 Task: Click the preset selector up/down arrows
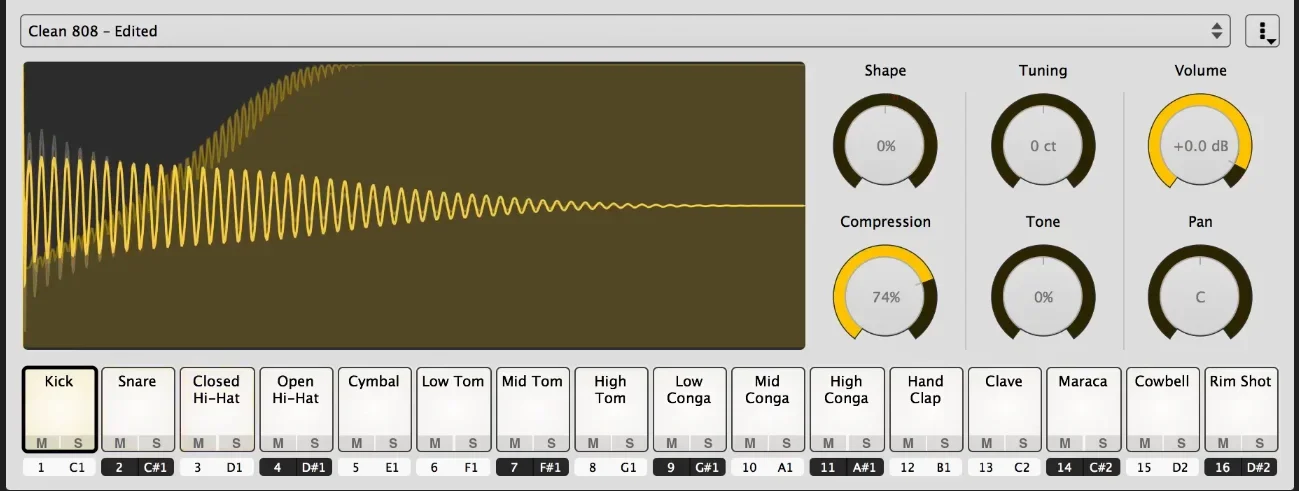click(x=1216, y=31)
